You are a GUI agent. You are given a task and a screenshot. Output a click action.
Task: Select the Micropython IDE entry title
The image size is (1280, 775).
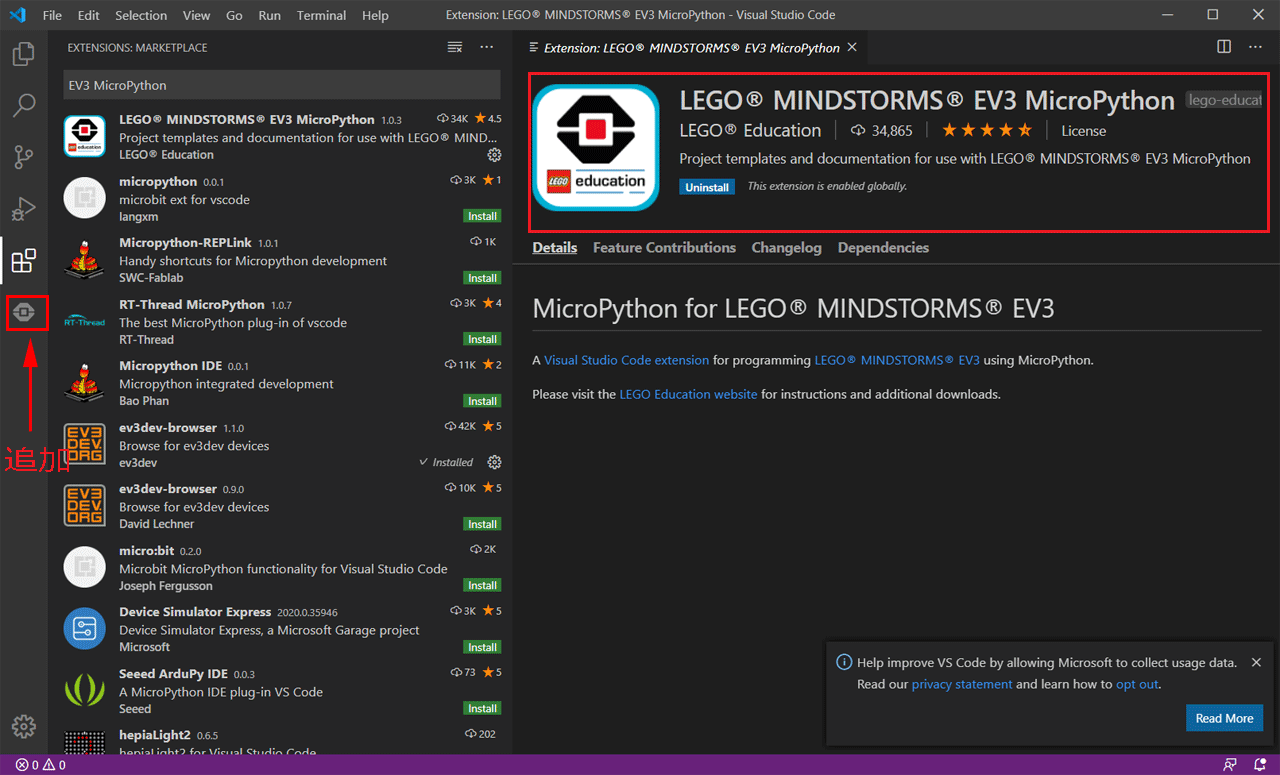point(171,366)
